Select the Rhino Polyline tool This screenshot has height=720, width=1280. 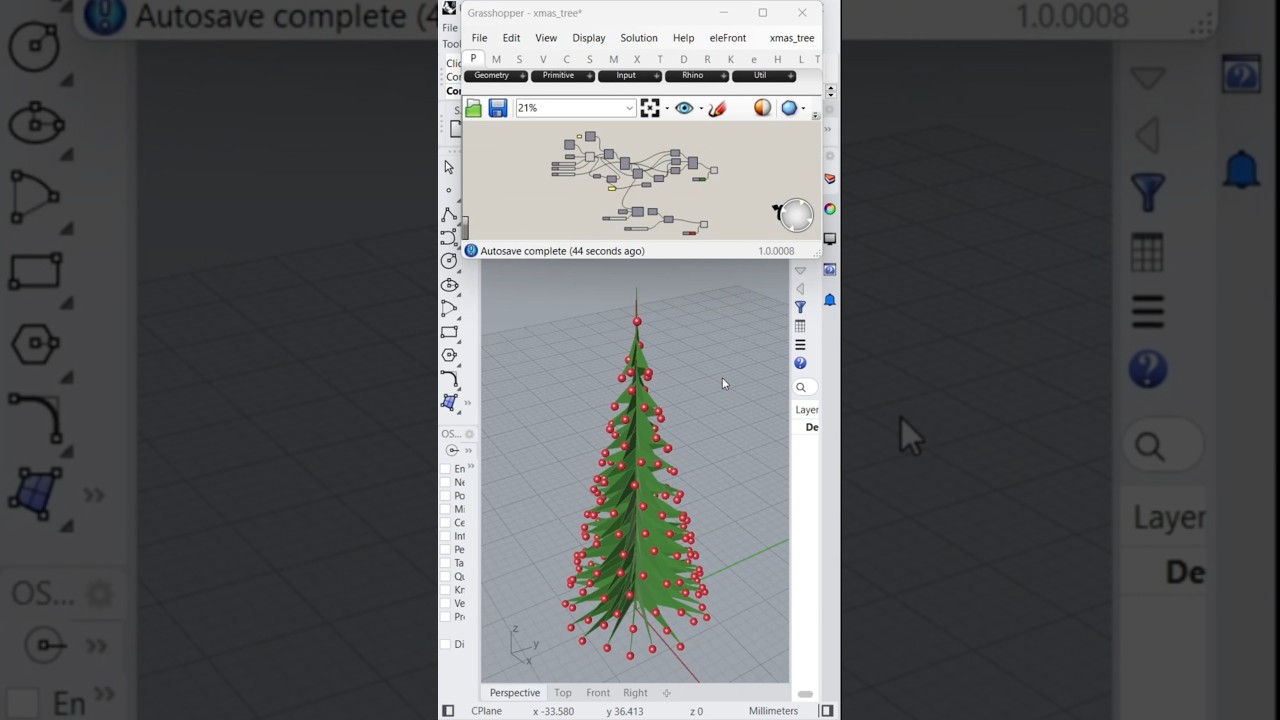449,214
